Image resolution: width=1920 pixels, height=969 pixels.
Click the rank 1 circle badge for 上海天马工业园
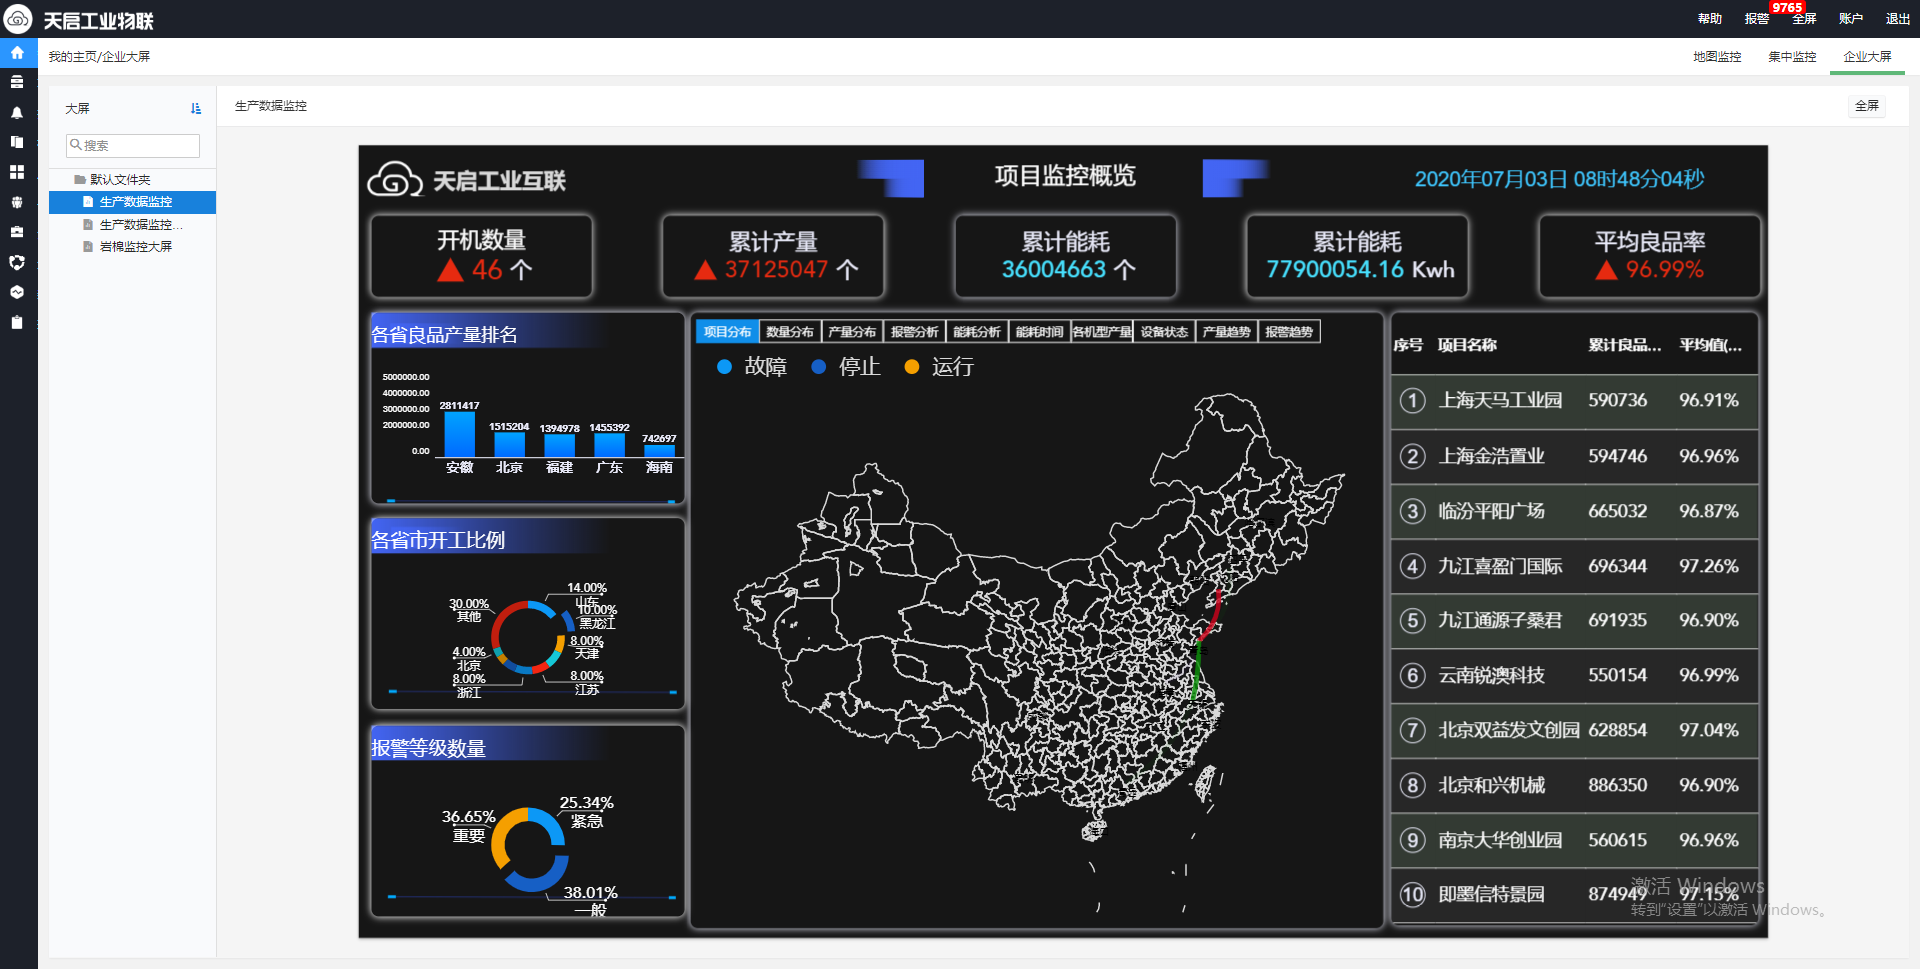click(1412, 401)
